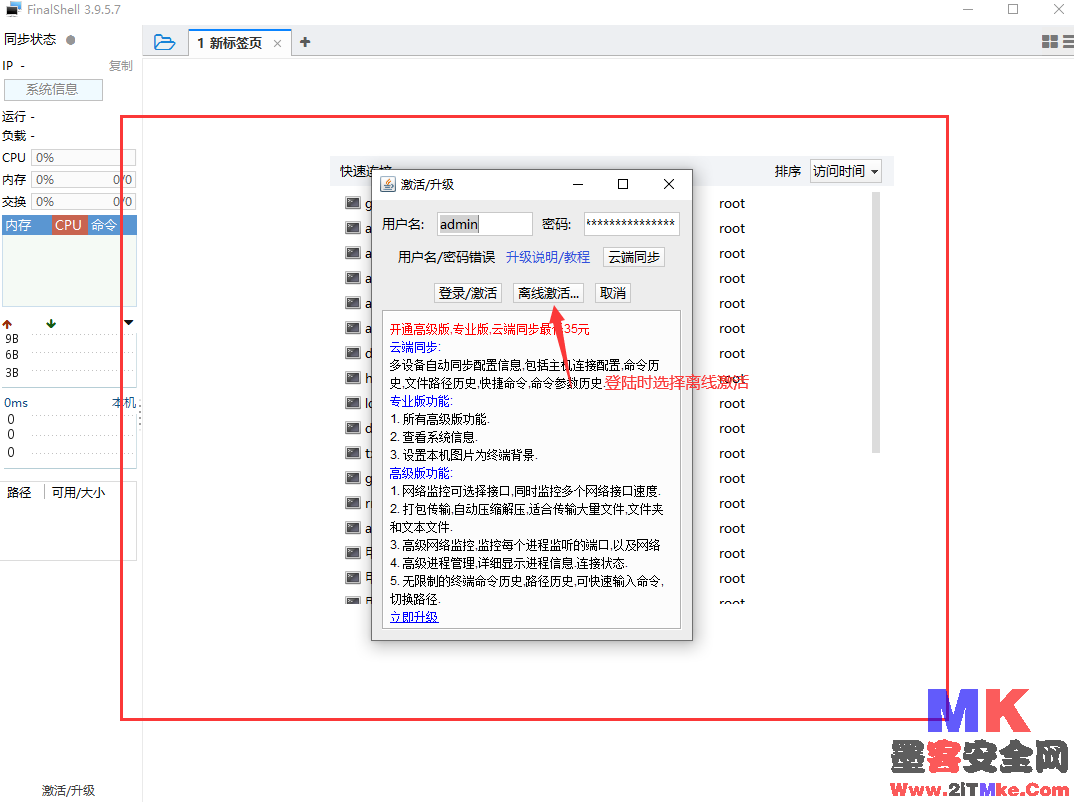The image size is (1074, 802).
Task: Open 系统信息 in the sidebar
Action: pyautogui.click(x=53, y=90)
